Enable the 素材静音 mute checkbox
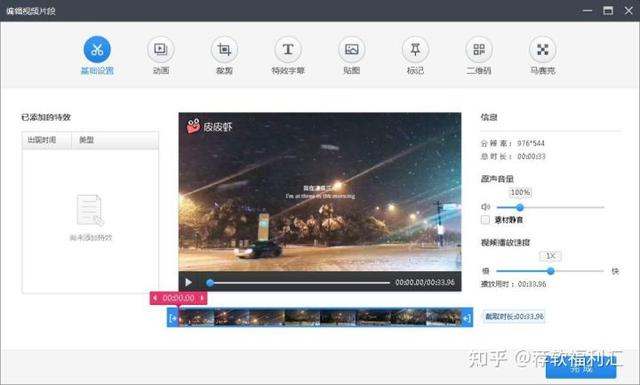Screen dimensions: 640x385 [x=485, y=220]
